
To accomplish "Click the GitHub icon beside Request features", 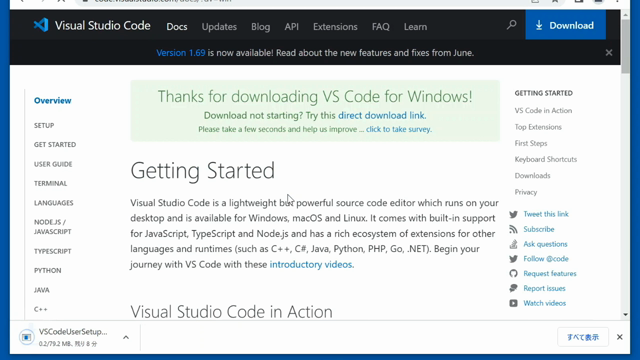I will coord(513,273).
